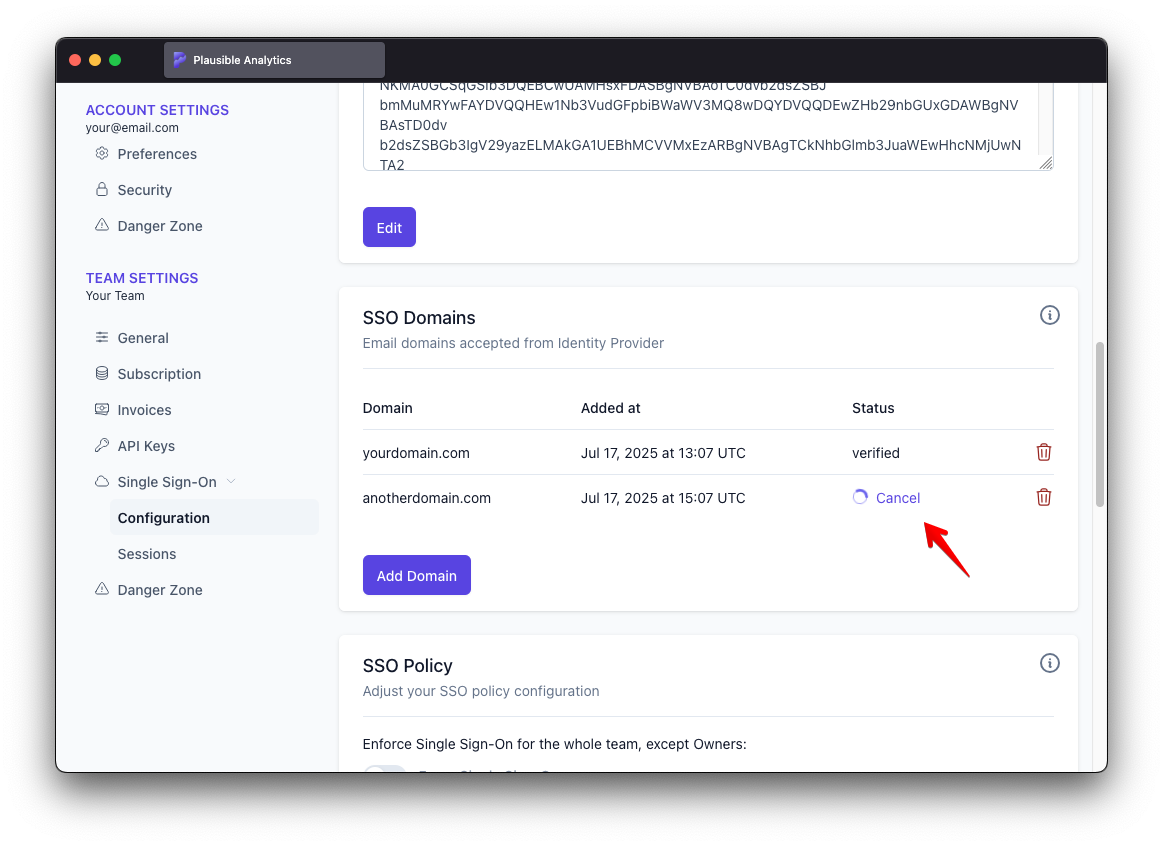
Task: Select the Subscription database icon
Action: tap(101, 373)
